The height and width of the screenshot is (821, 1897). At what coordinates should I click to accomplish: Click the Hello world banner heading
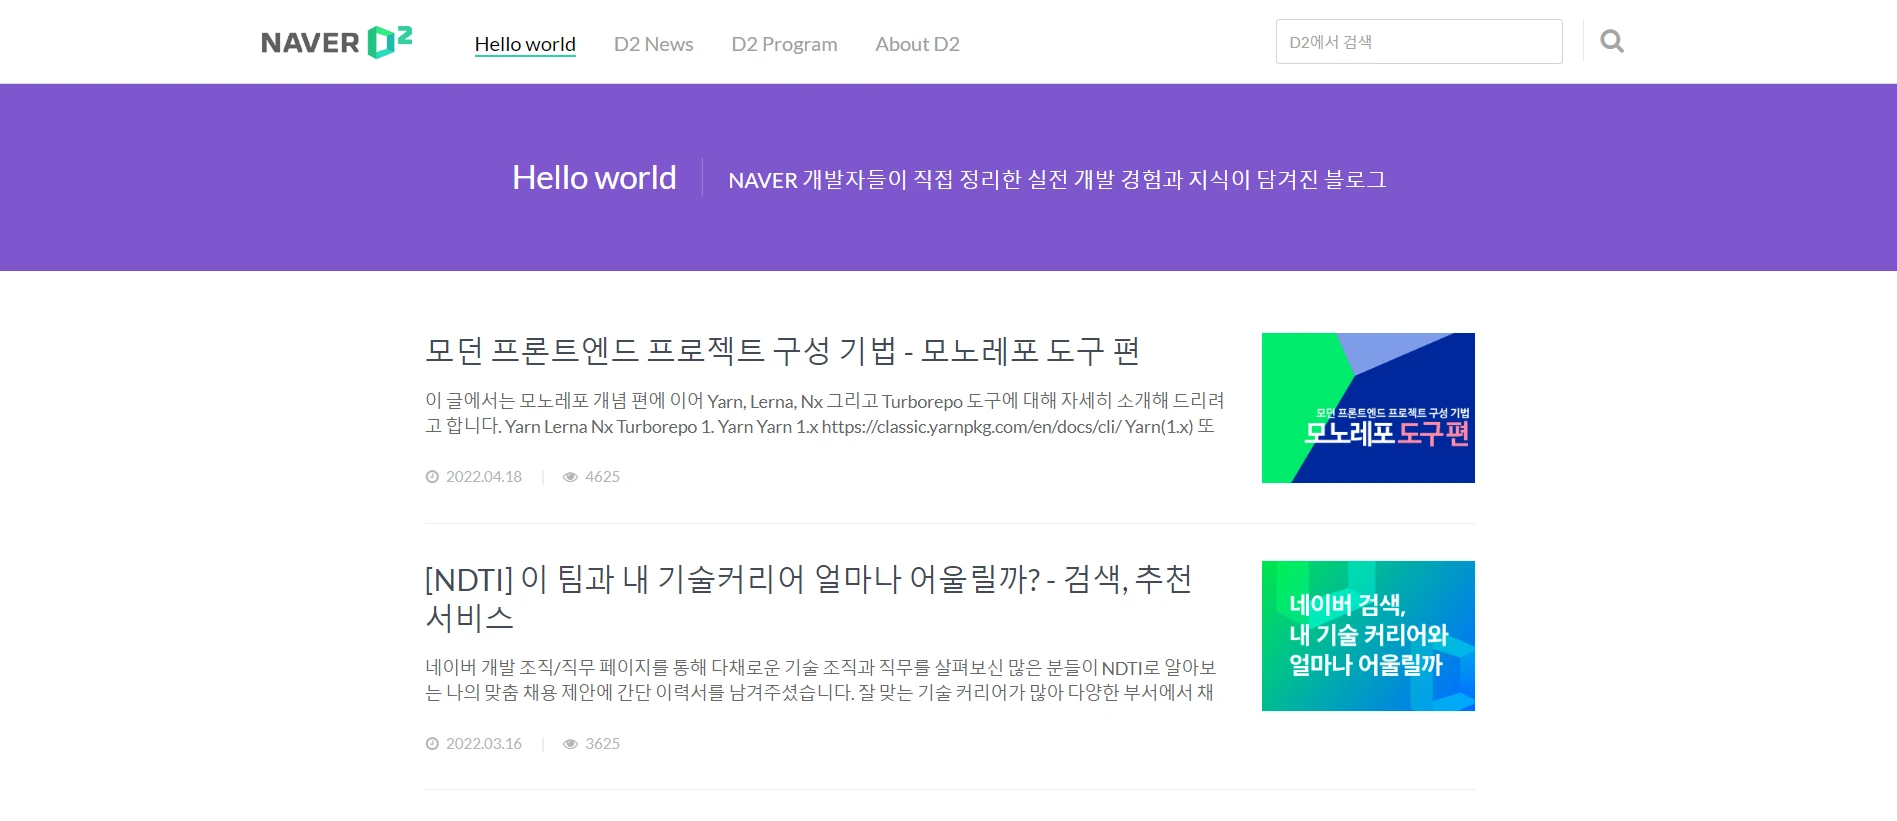(x=594, y=177)
